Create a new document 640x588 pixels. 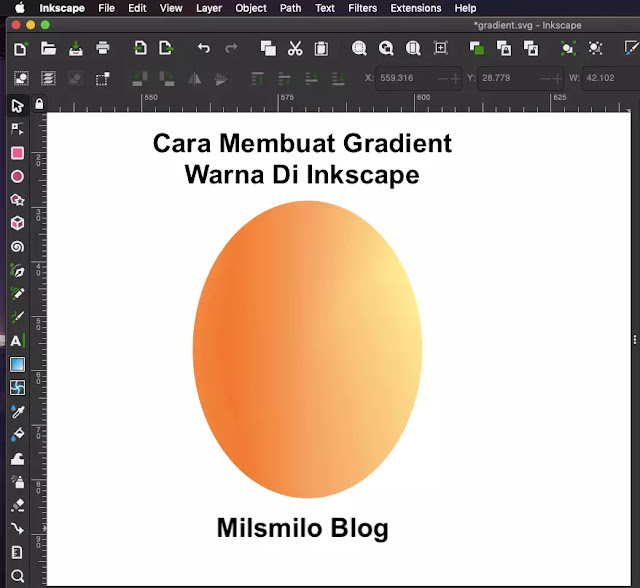pos(21,49)
